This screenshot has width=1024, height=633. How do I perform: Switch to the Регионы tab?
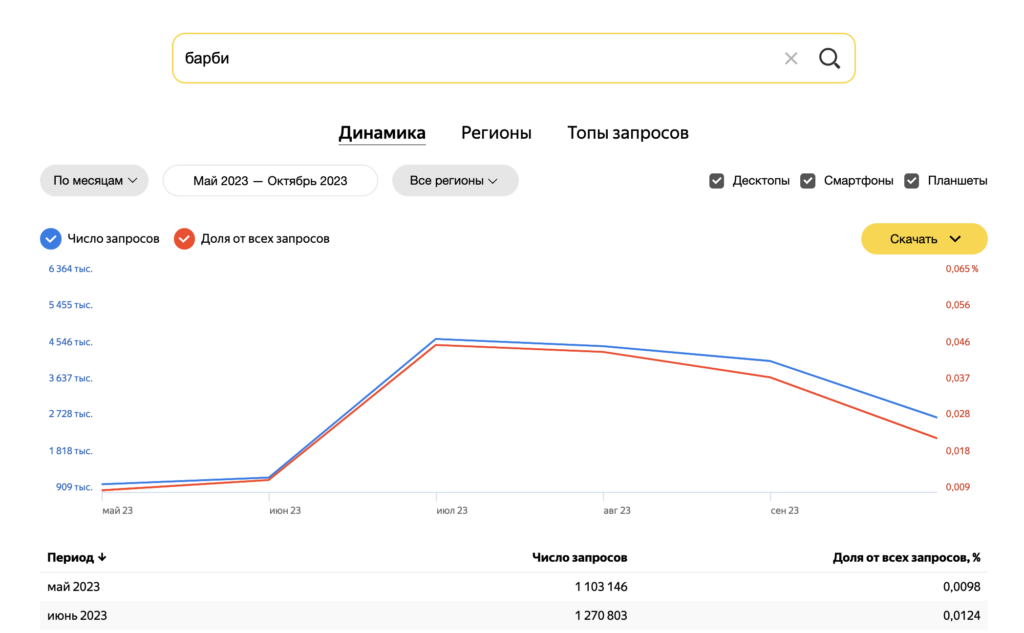point(496,133)
